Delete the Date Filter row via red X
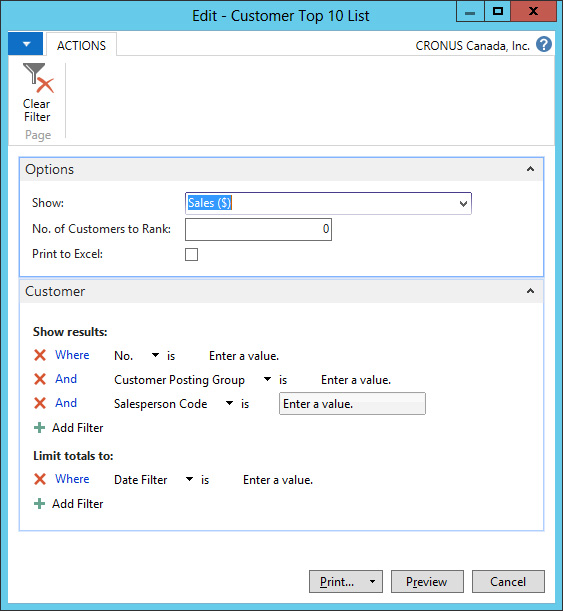Viewport: 564px width, 612px height. click(40, 479)
